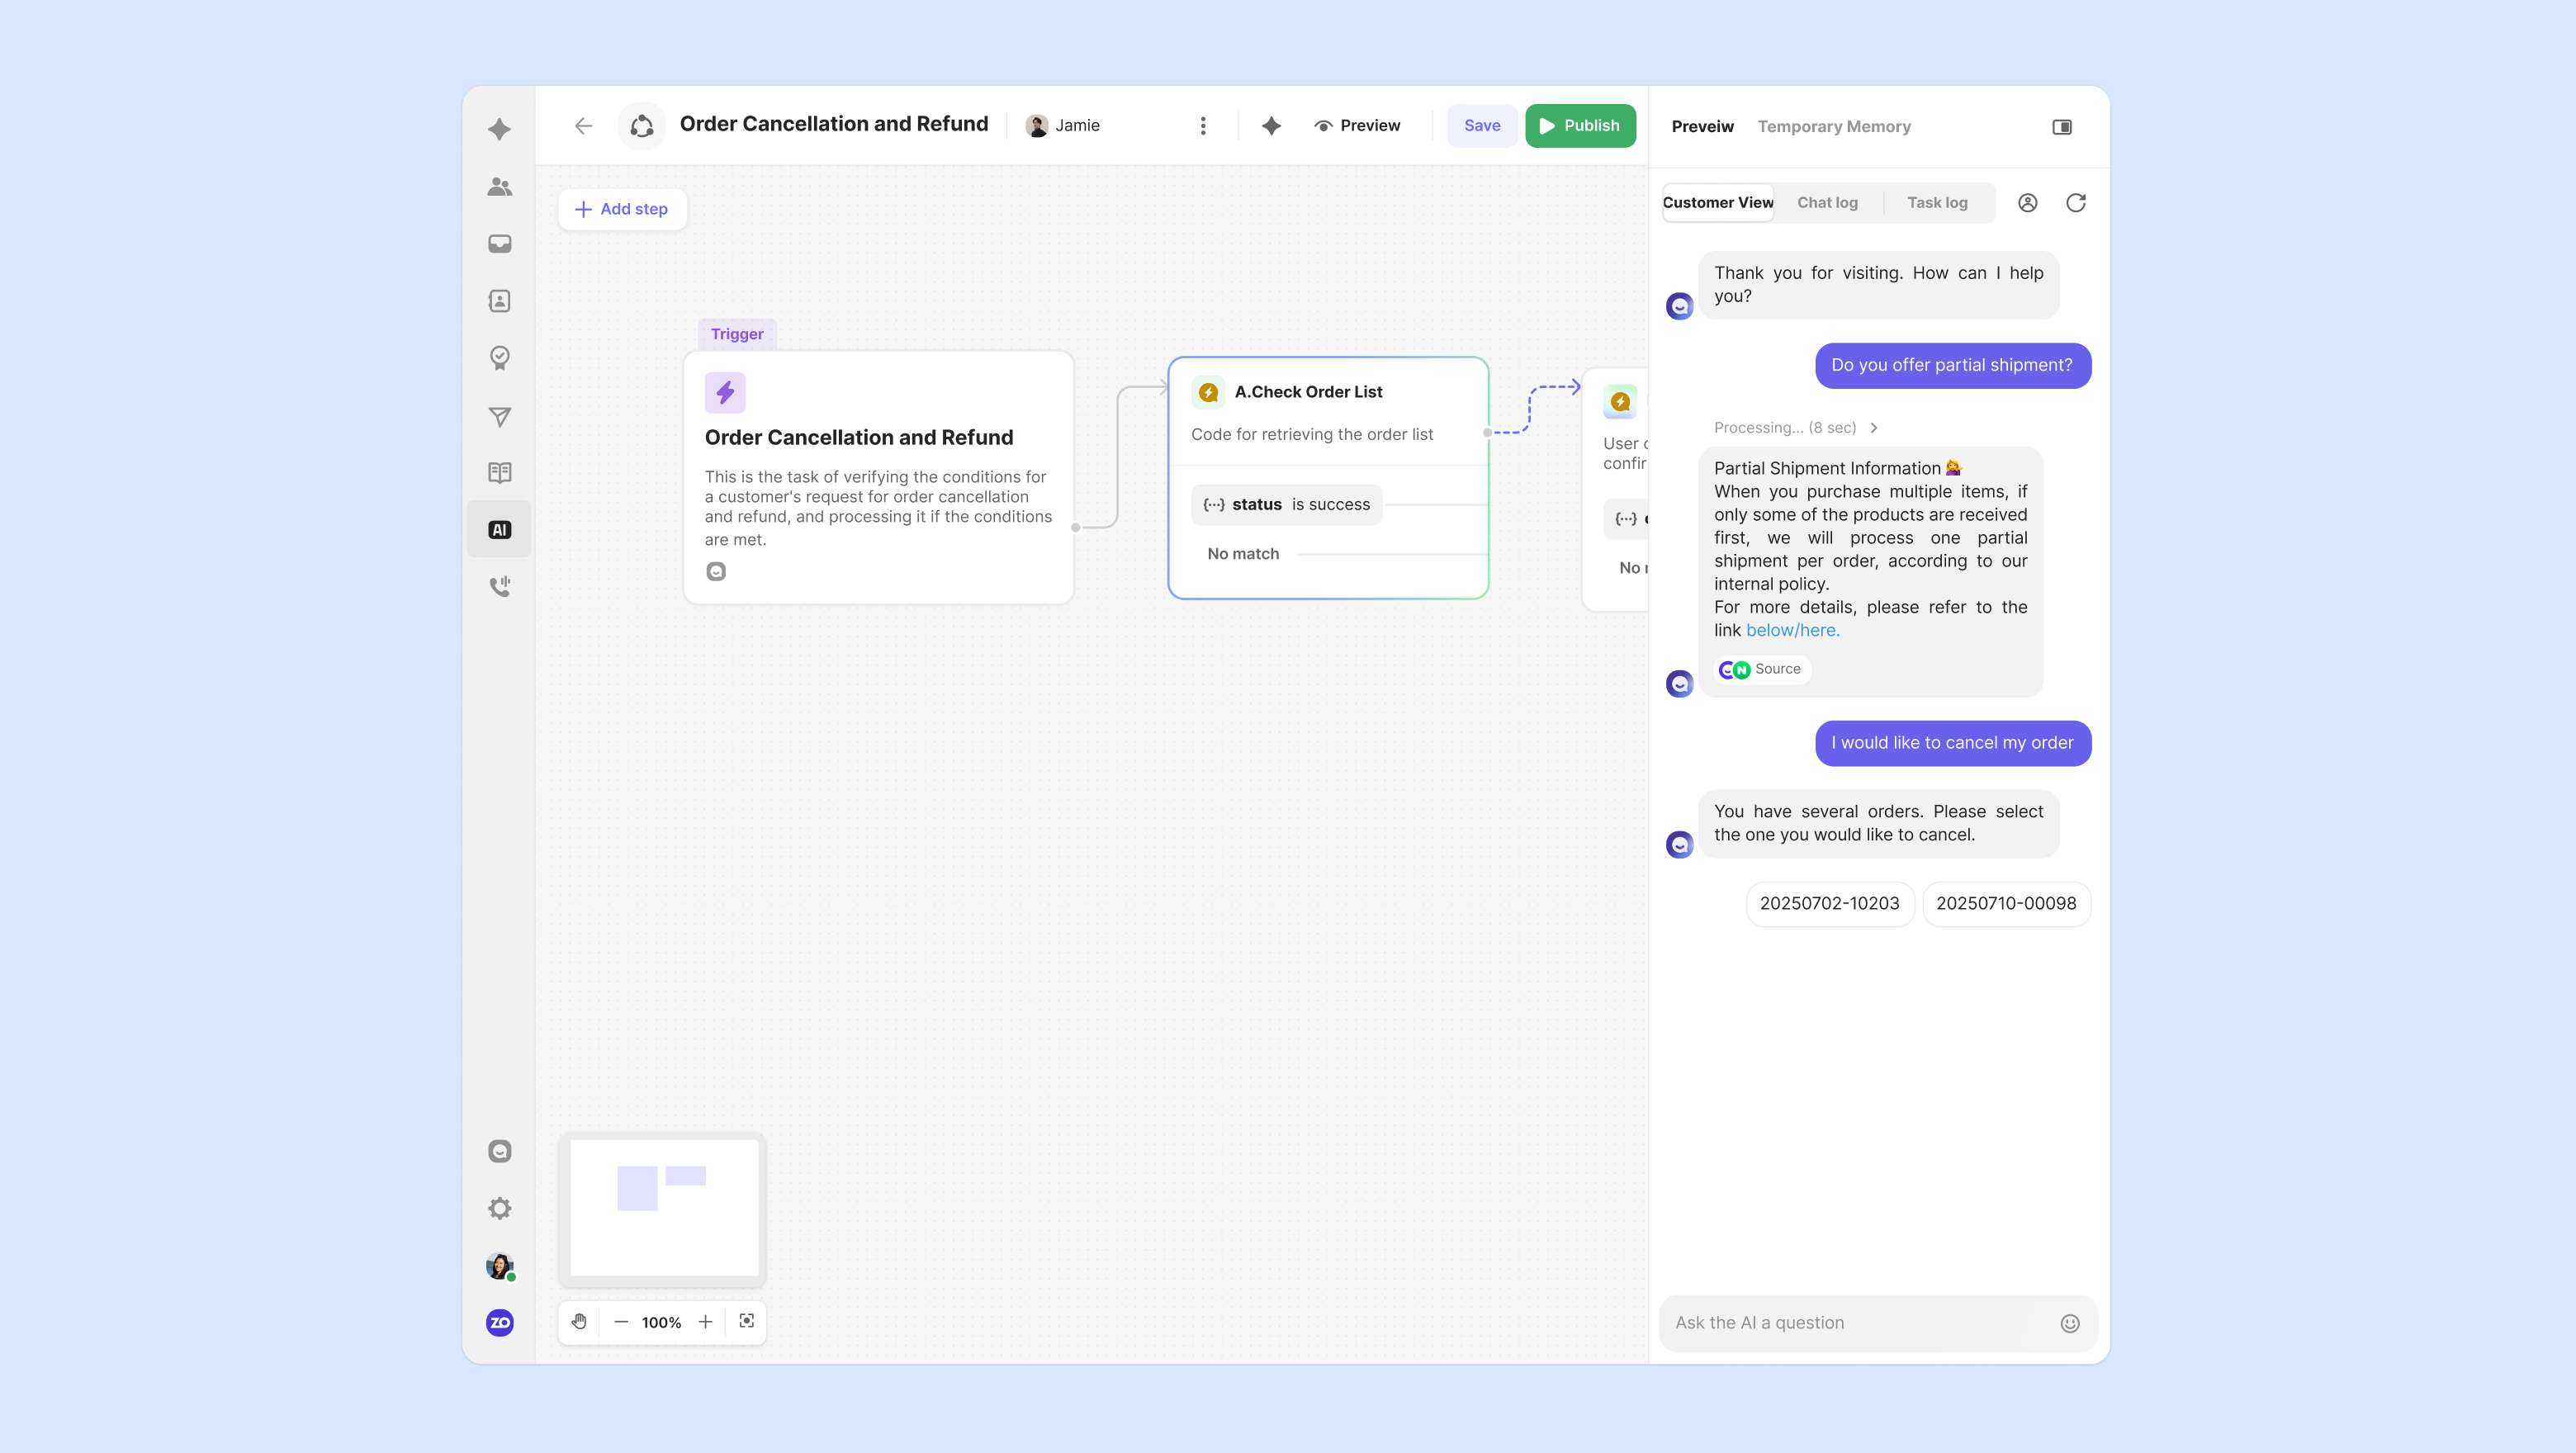
Task: Select the Chat log tab
Action: (x=1827, y=202)
